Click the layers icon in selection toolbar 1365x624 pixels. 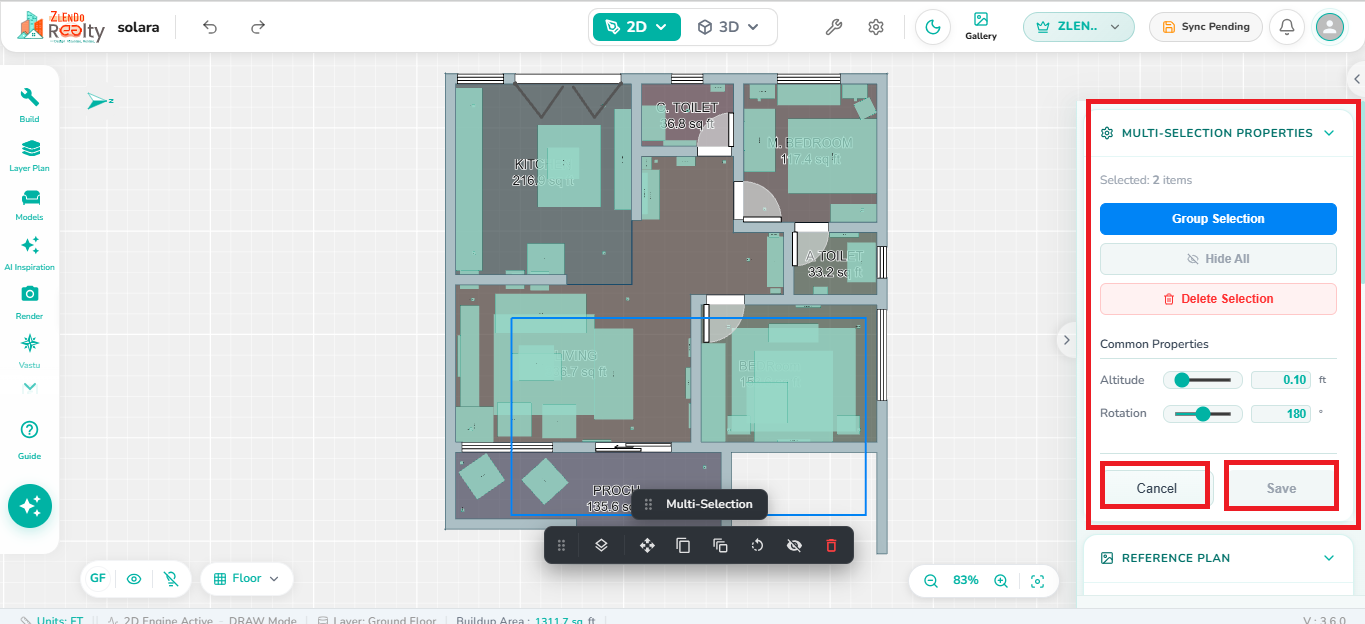click(601, 545)
